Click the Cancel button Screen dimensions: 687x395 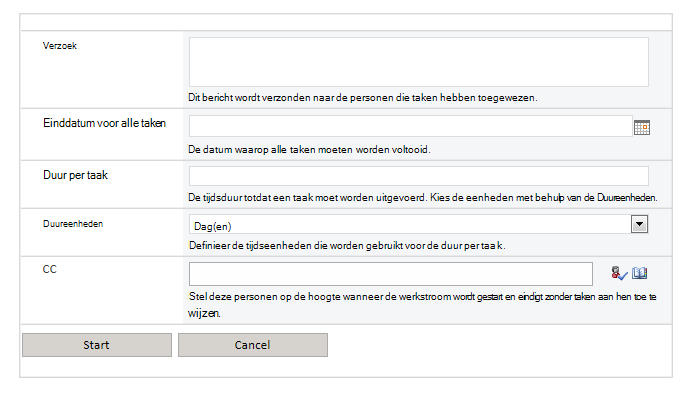pyautogui.click(x=253, y=345)
